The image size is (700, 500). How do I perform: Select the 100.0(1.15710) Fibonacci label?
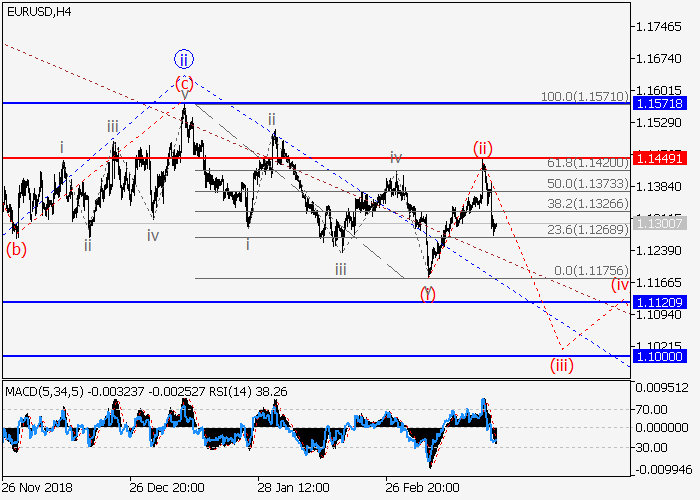tap(584, 96)
